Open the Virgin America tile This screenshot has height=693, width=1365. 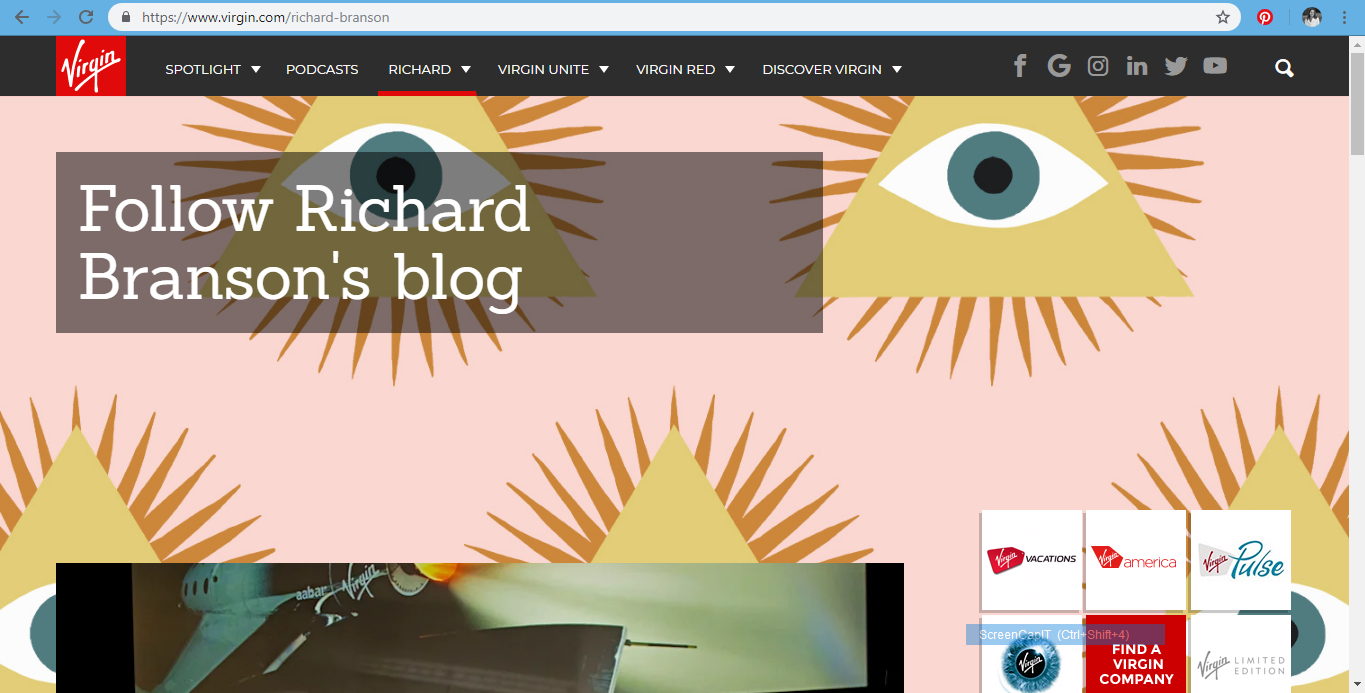[1136, 560]
